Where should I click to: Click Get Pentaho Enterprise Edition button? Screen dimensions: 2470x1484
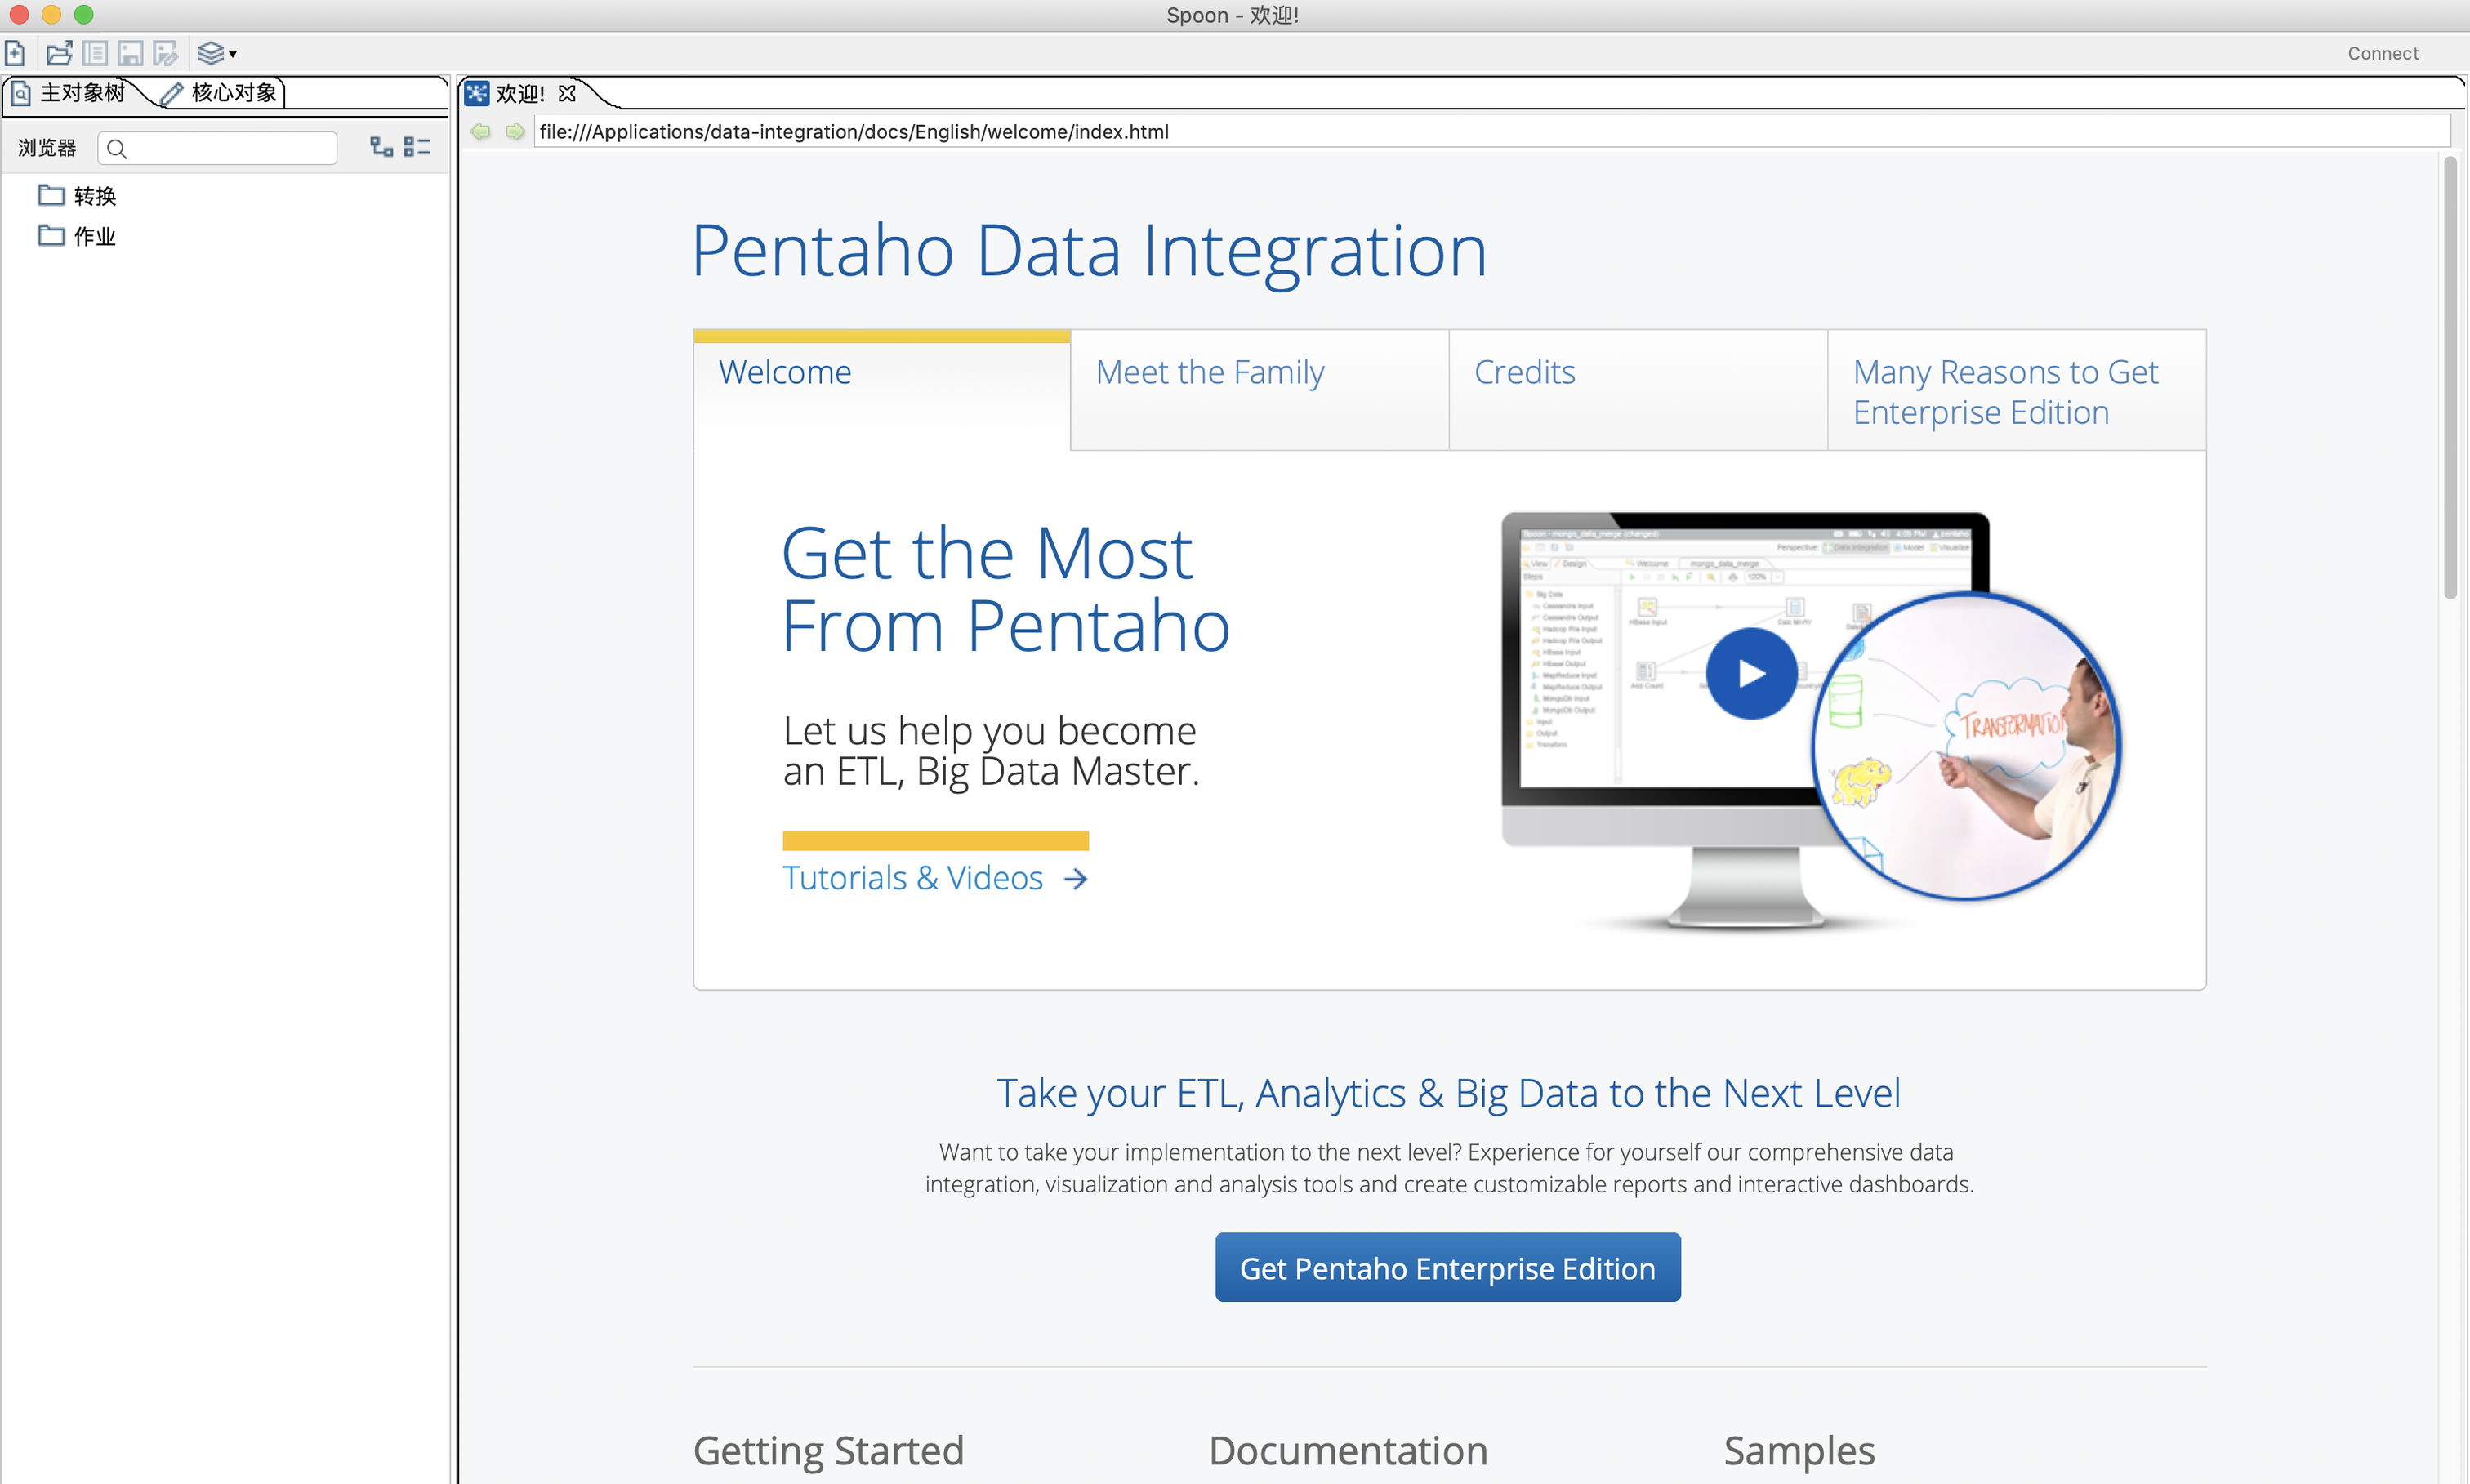(x=1447, y=1267)
